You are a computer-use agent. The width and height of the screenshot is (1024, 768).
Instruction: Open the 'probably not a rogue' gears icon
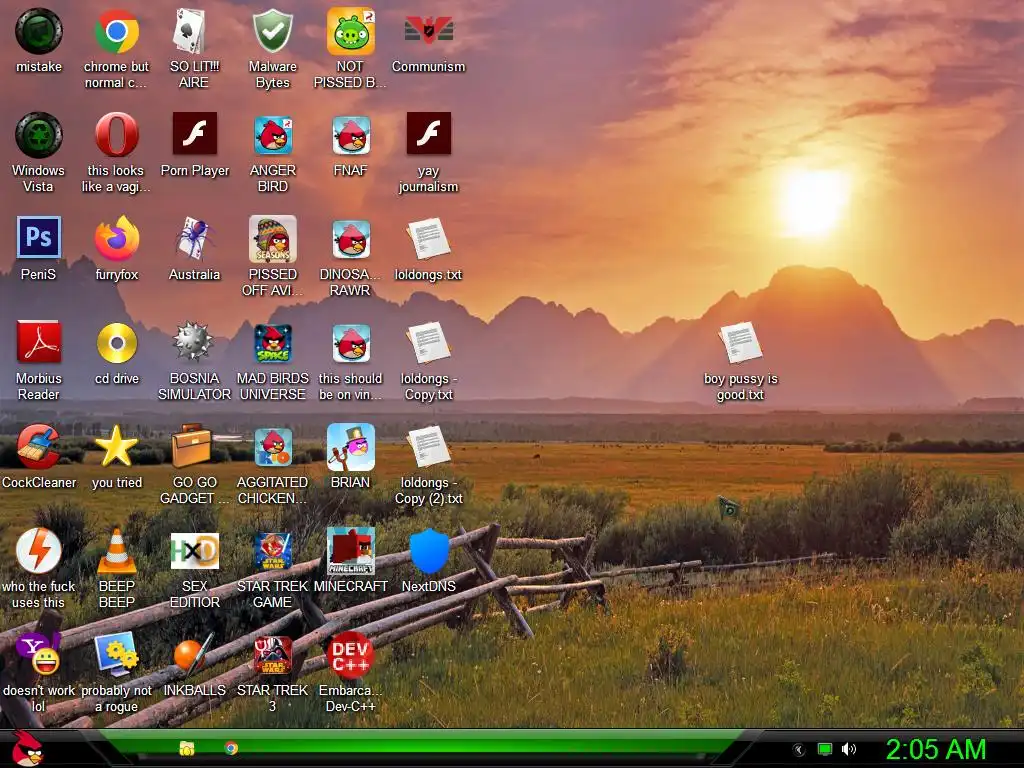click(116, 654)
